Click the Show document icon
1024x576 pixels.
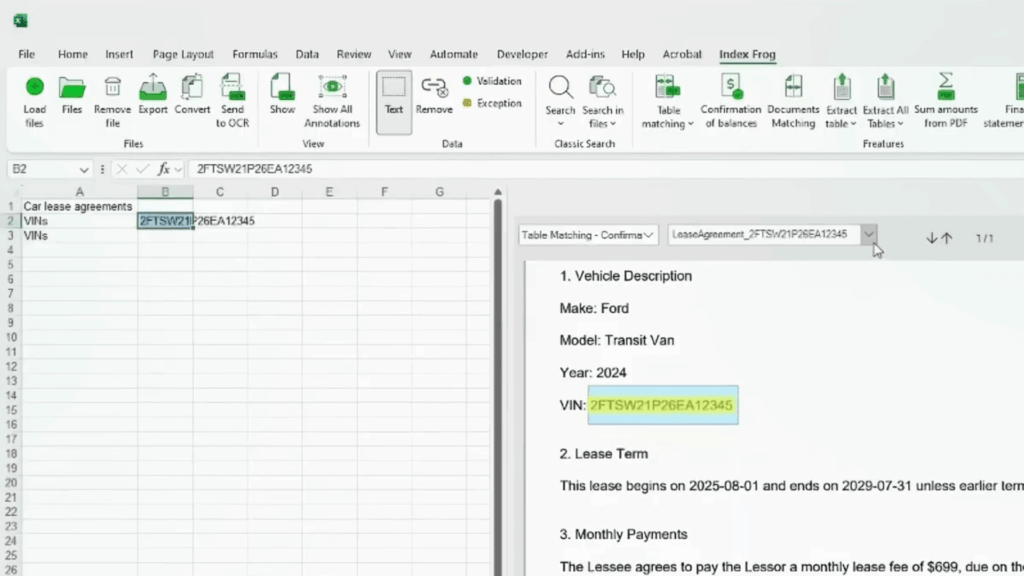click(282, 87)
